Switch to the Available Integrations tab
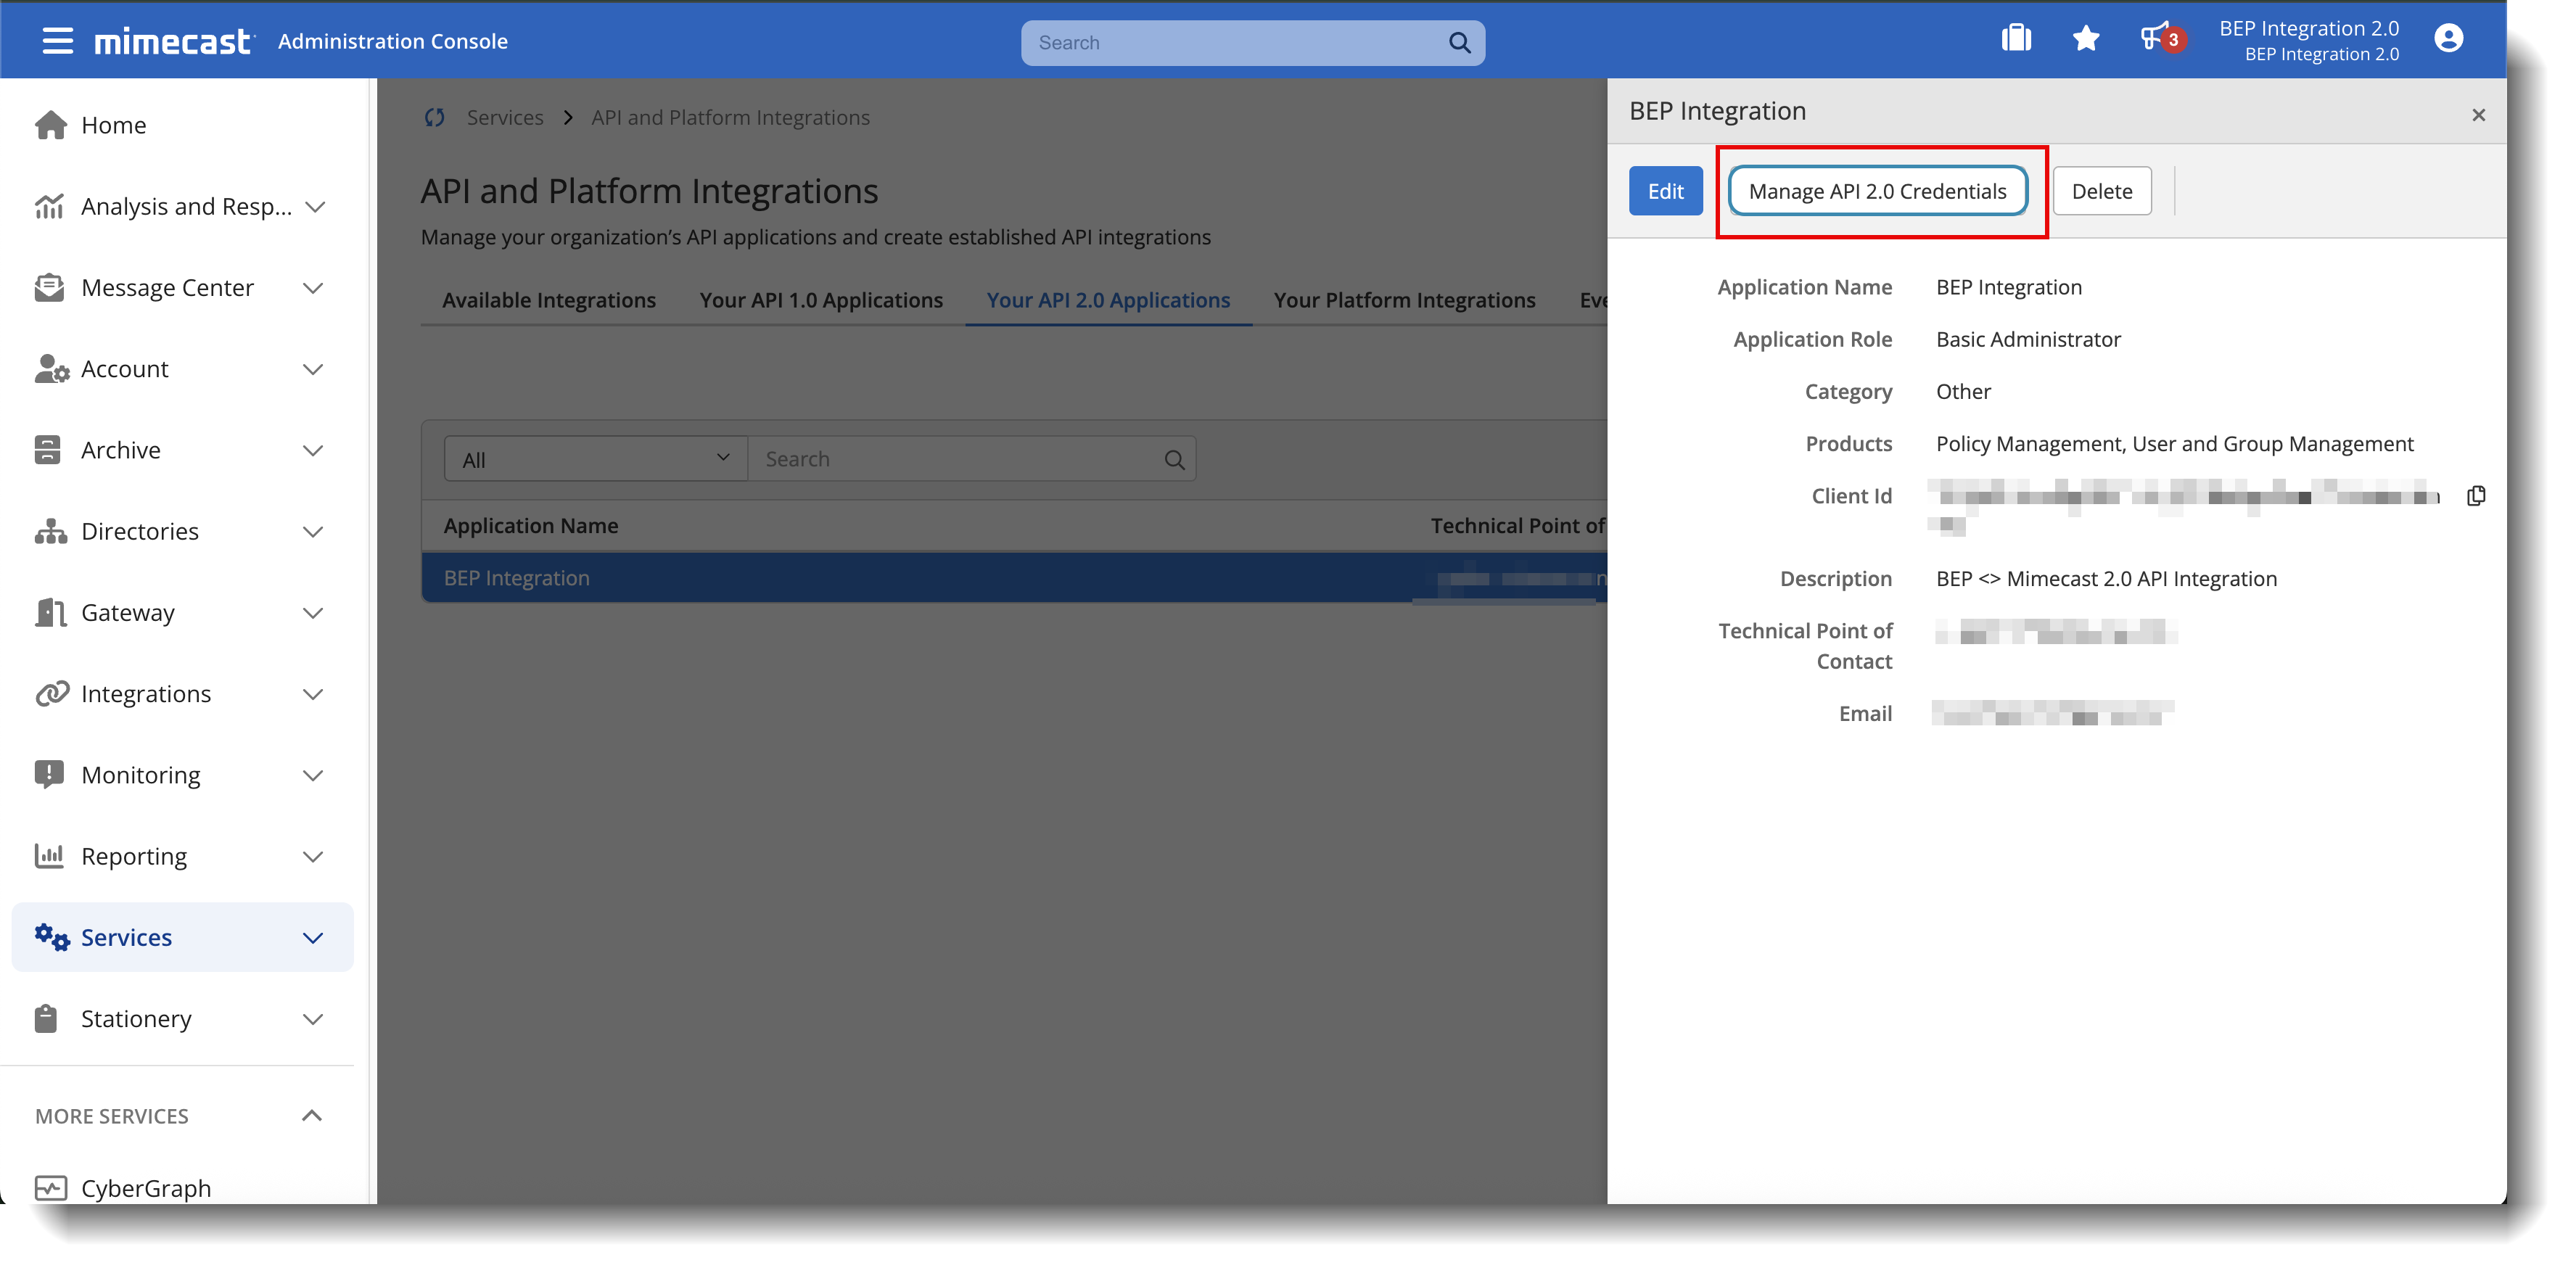 [x=548, y=299]
